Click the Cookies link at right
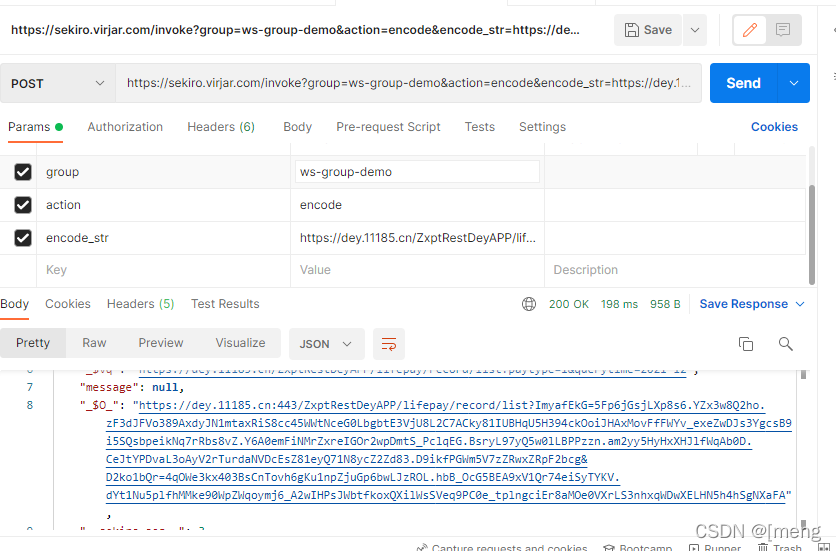 [x=774, y=127]
